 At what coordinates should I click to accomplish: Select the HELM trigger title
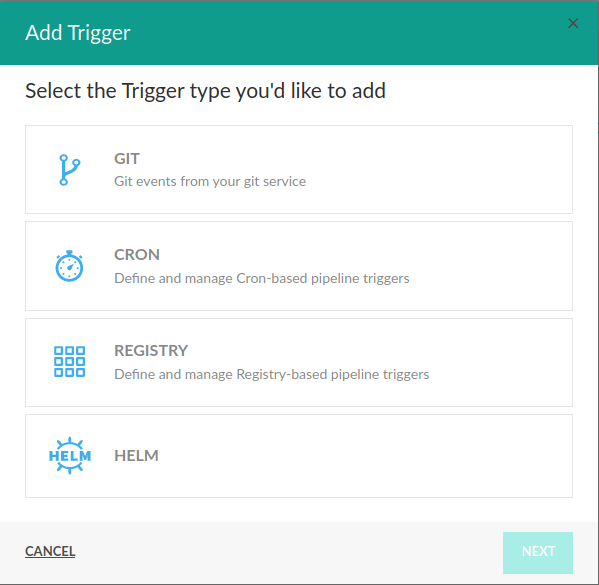pos(136,455)
